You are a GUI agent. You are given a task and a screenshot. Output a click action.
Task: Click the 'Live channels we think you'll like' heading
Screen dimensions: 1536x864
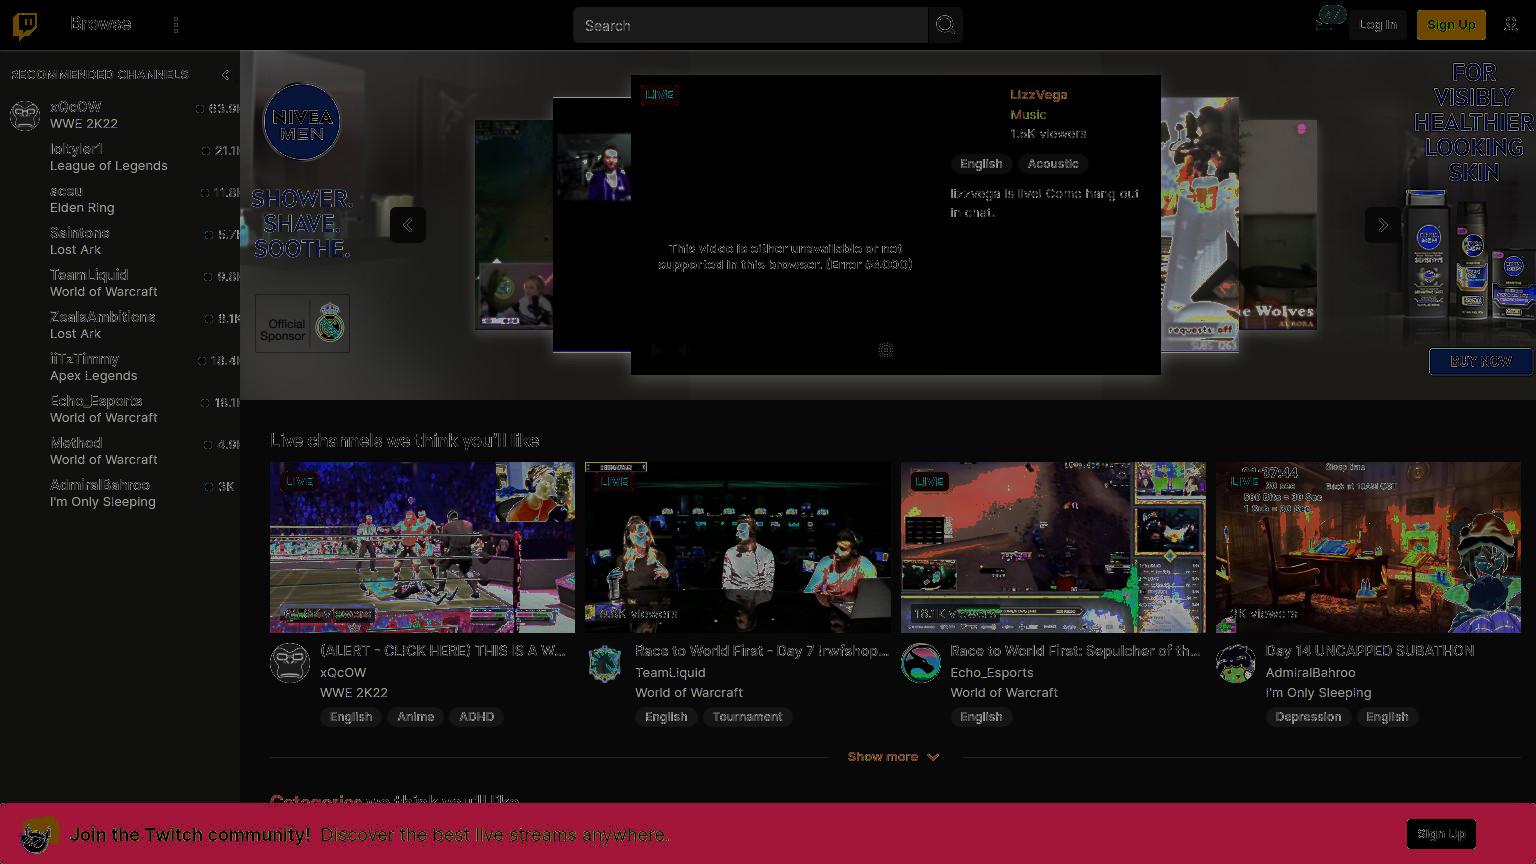405,441
